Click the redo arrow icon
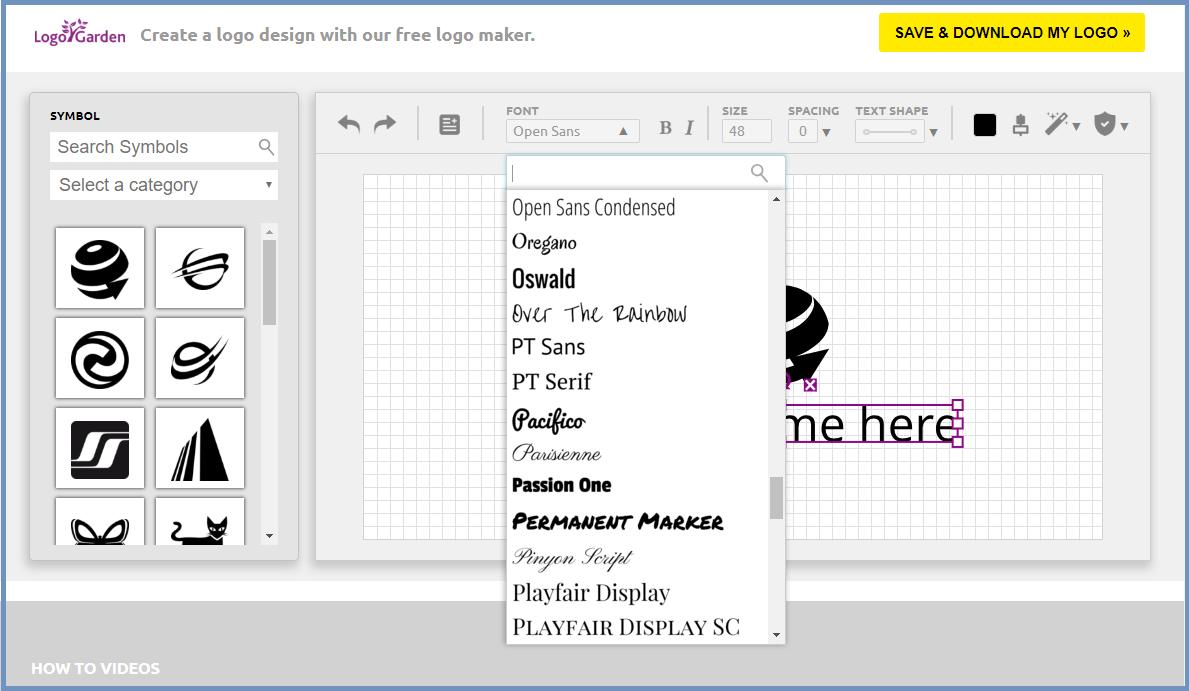 point(385,124)
